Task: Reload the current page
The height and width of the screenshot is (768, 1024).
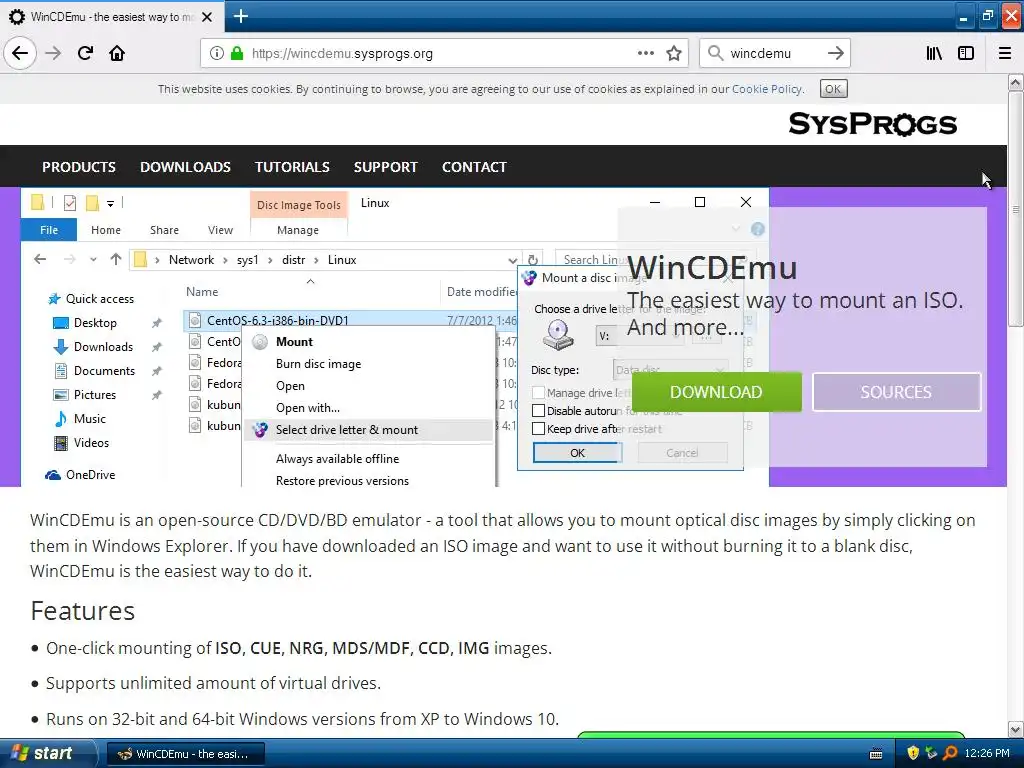Action: [x=85, y=53]
